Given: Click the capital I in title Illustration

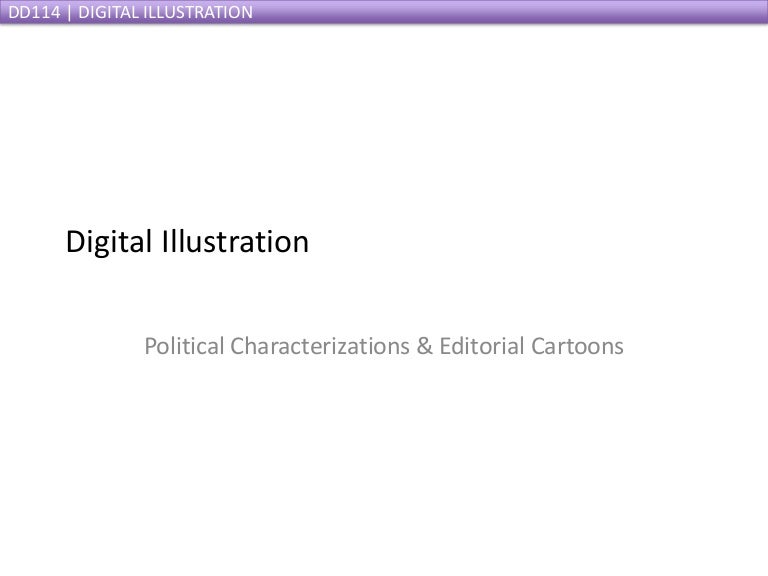Looking at the screenshot, I should (x=161, y=243).
